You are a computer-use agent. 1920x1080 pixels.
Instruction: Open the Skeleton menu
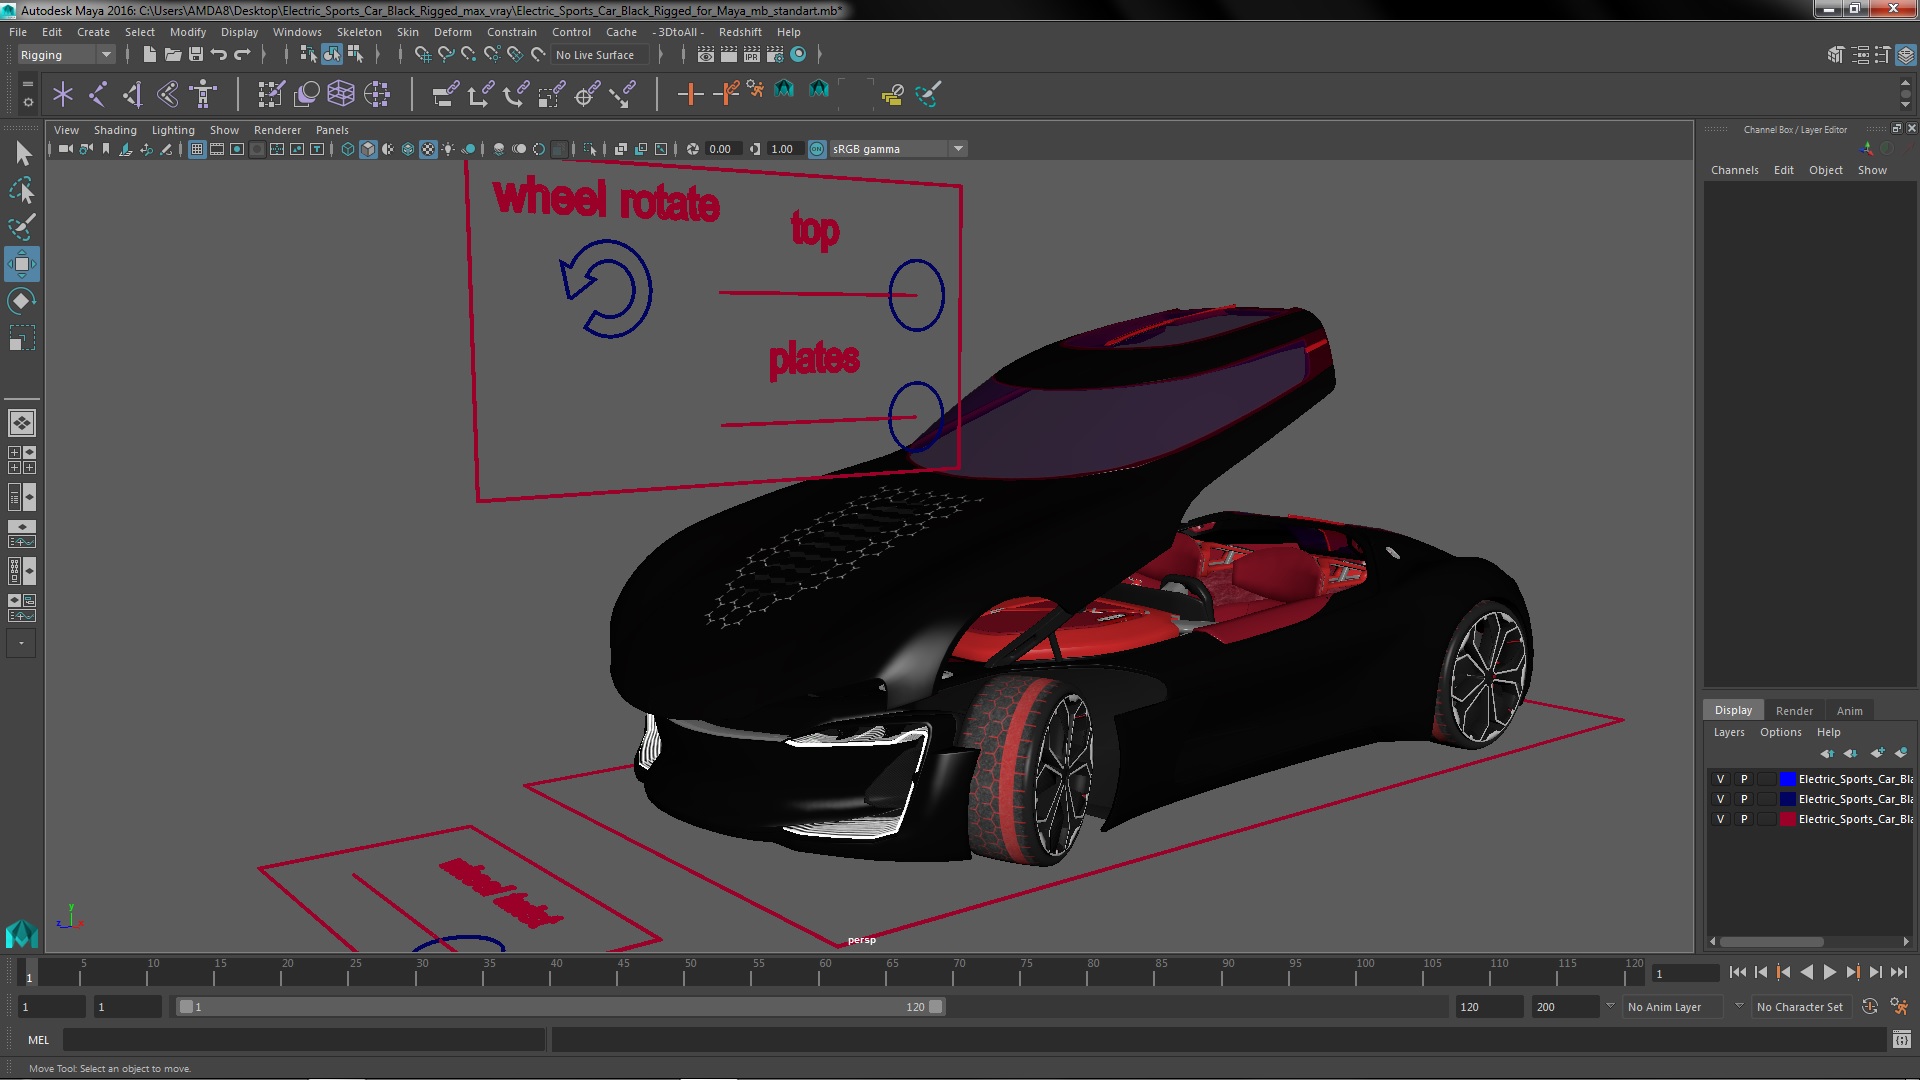[x=359, y=32]
